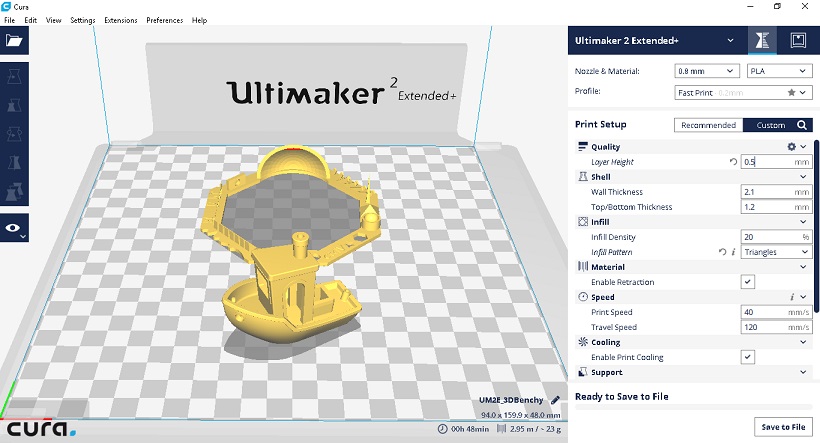The image size is (820, 443).
Task: Select the Move tool in the left toolbar
Action: tap(14, 76)
